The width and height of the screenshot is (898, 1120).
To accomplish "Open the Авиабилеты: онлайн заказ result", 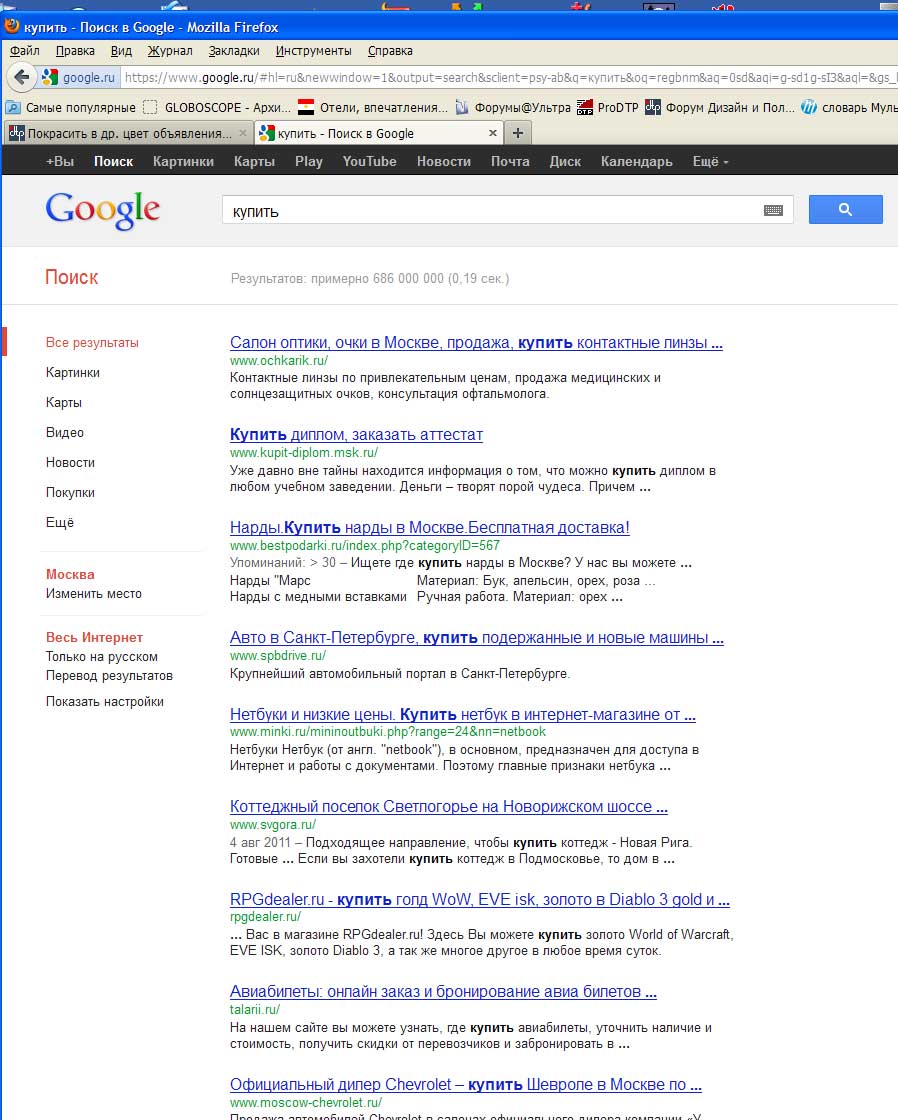I will click(x=443, y=991).
